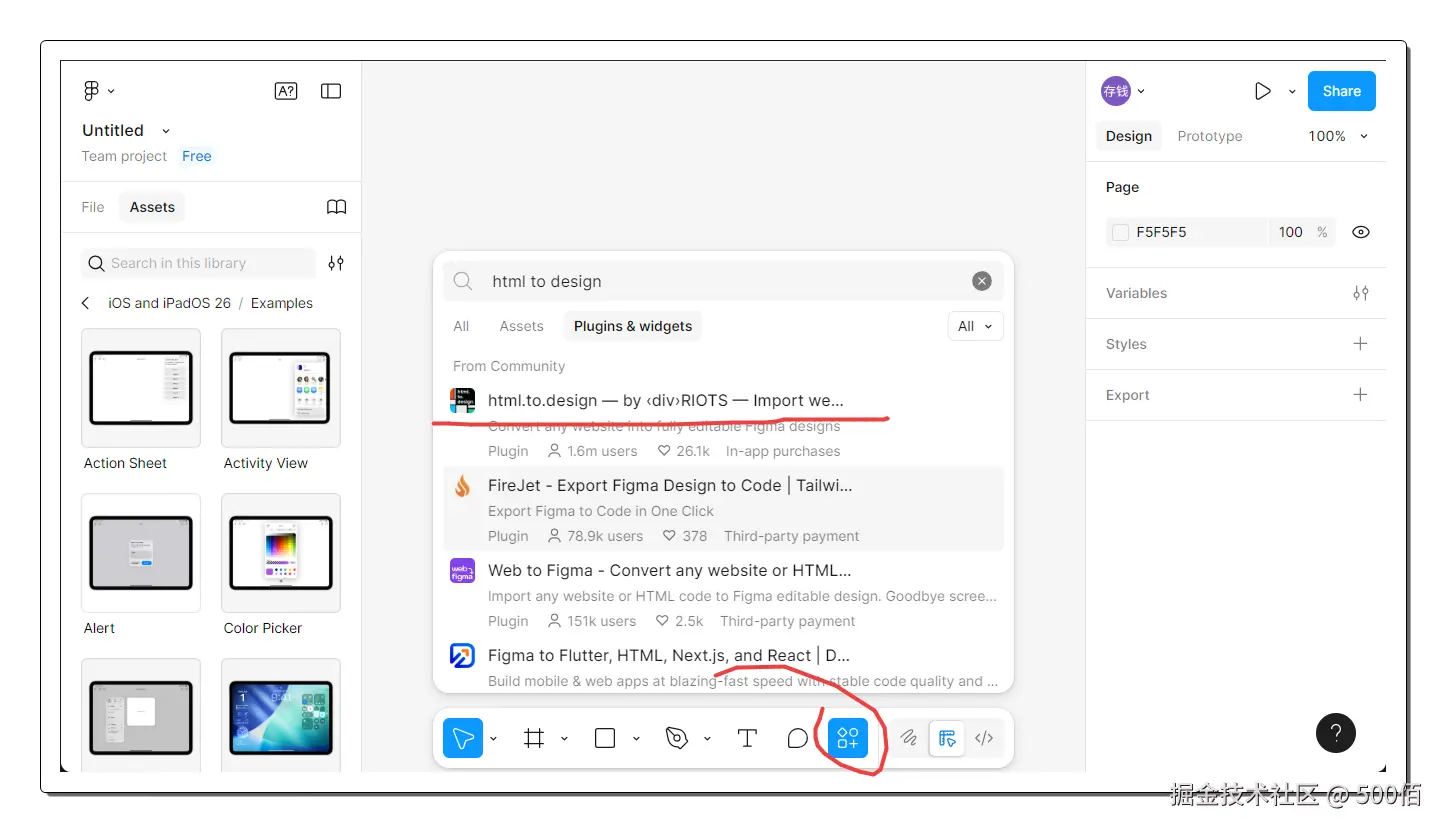Select the Assets search results tab

[x=521, y=326]
